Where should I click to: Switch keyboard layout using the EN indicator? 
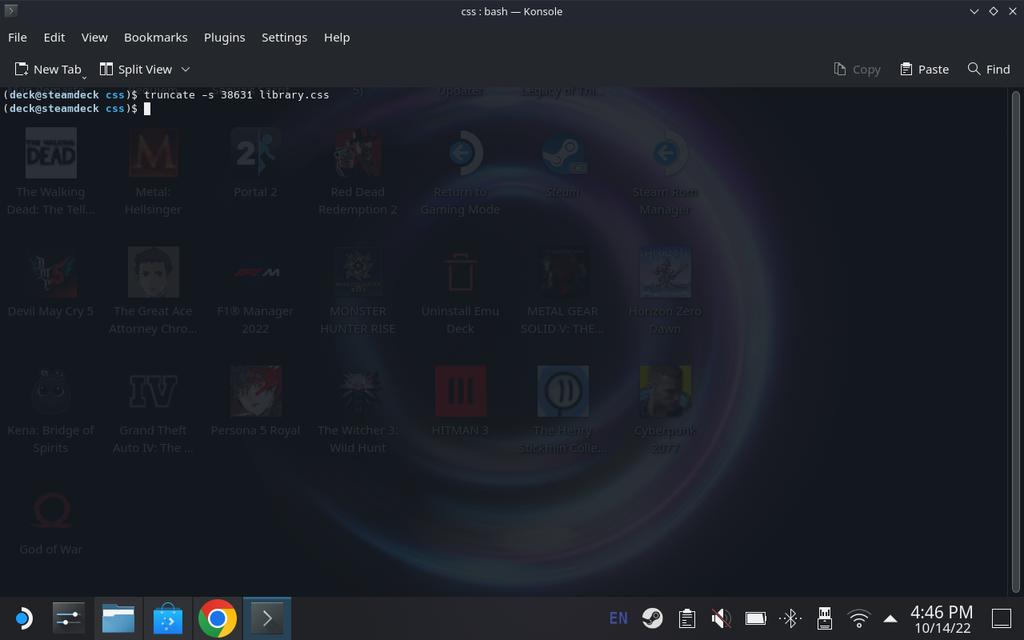coord(618,618)
